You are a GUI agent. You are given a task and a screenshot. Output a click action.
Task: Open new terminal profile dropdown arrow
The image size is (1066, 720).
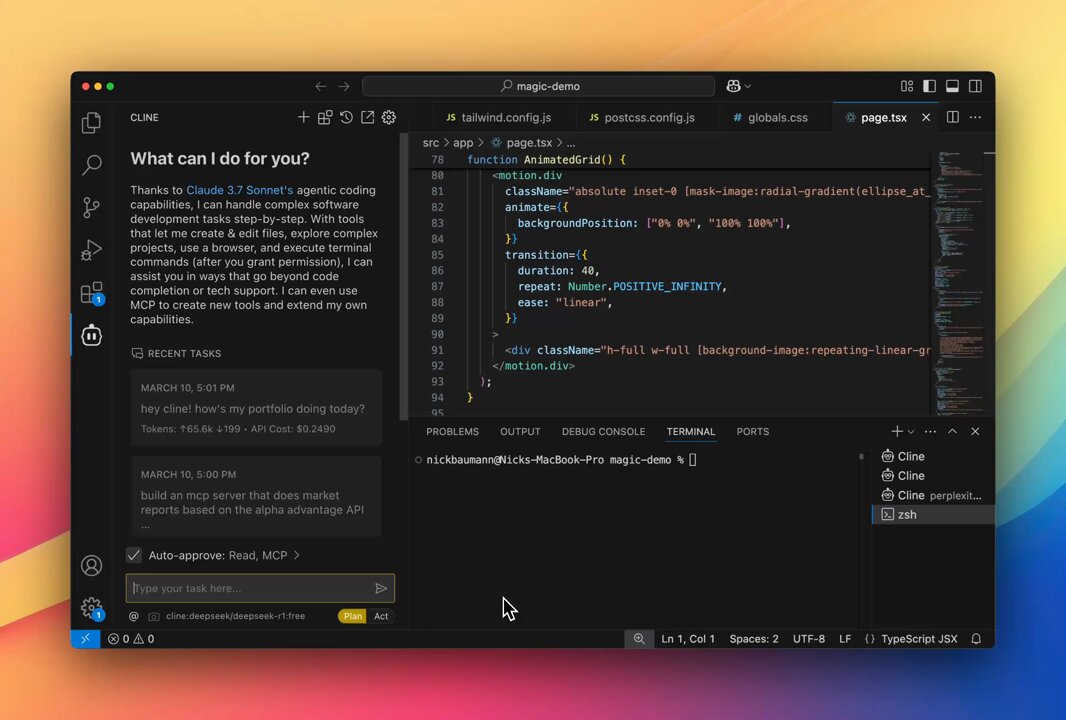911,432
